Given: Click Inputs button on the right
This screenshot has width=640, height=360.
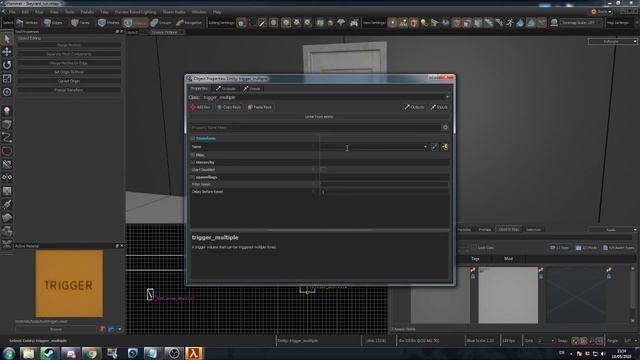Looking at the screenshot, I should tap(440, 107).
